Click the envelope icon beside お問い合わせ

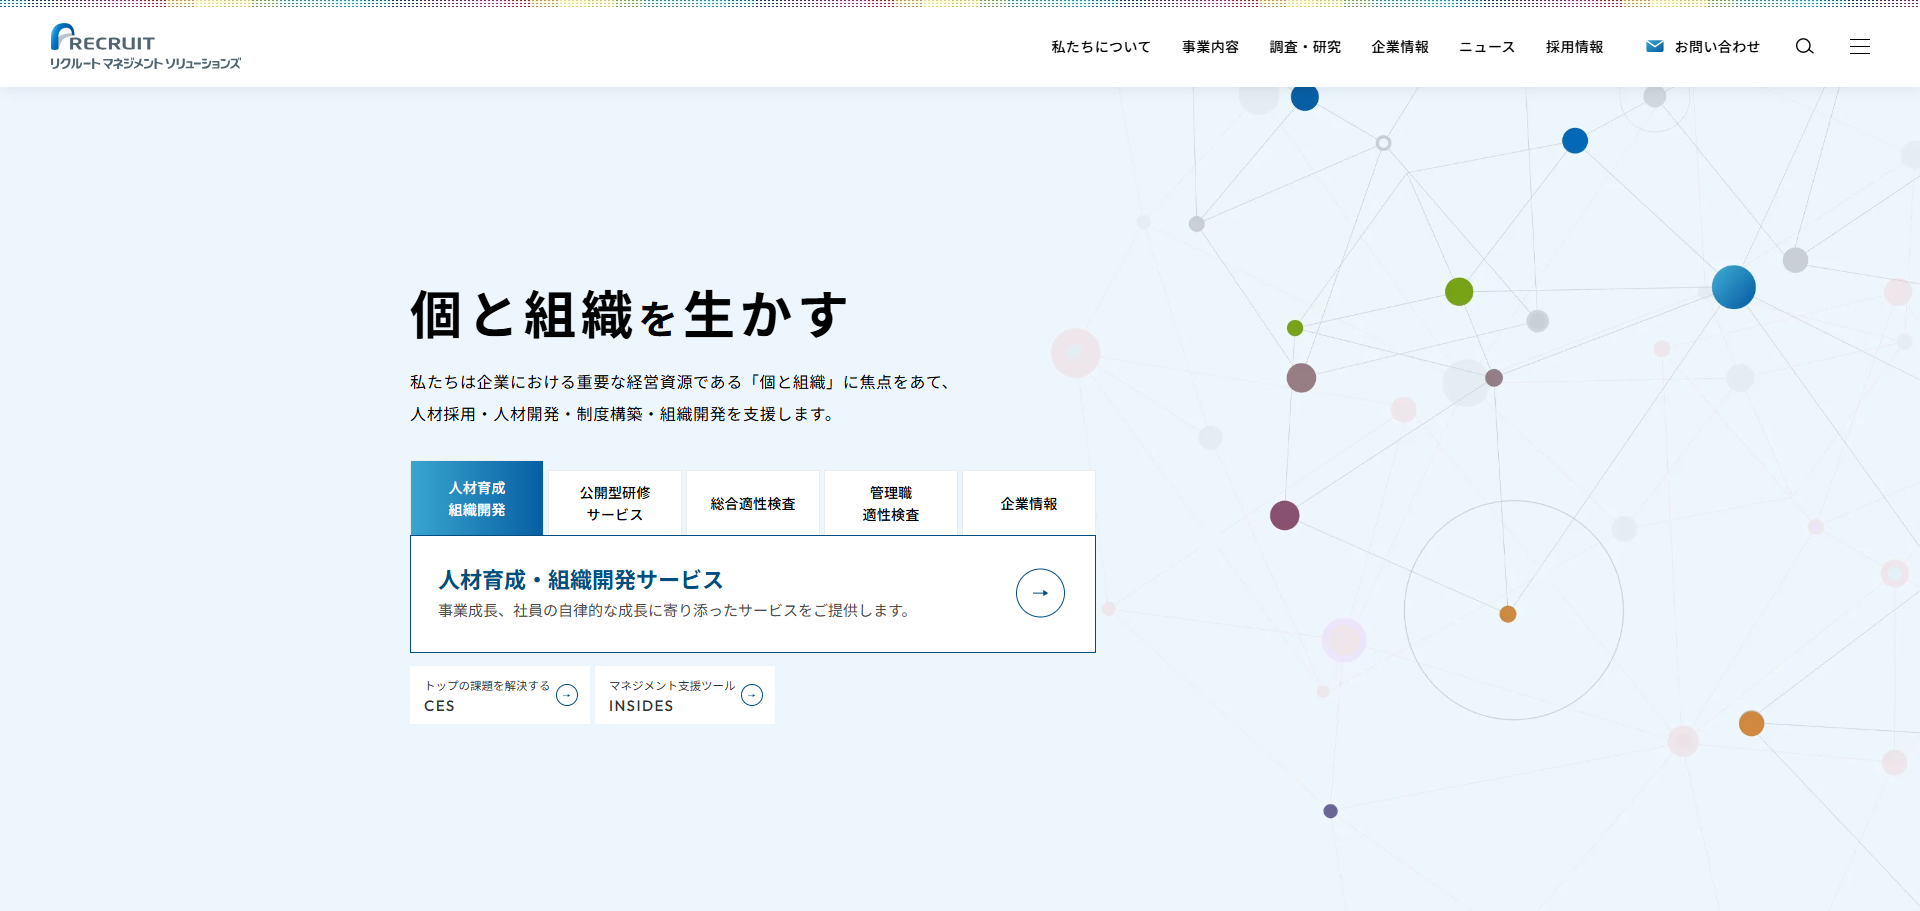[1654, 46]
